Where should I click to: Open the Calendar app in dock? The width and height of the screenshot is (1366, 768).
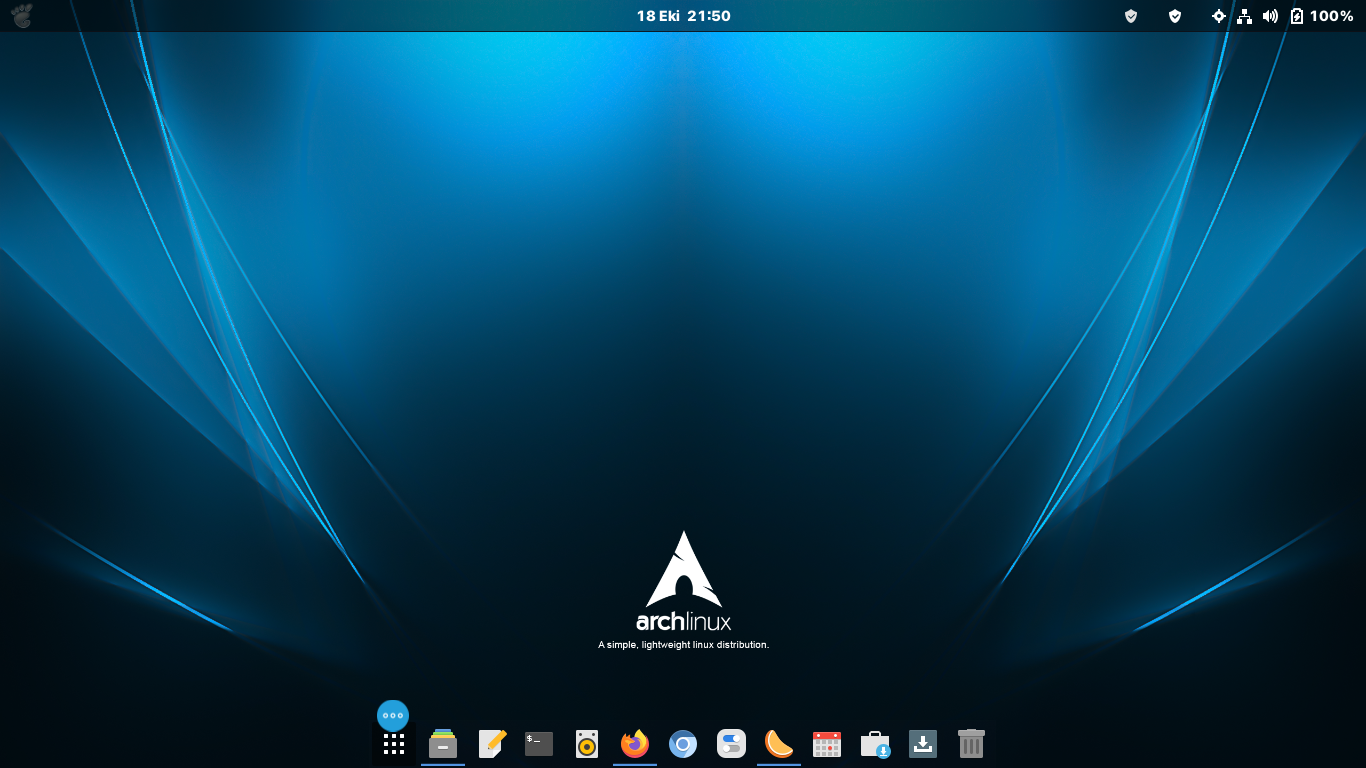(x=827, y=744)
